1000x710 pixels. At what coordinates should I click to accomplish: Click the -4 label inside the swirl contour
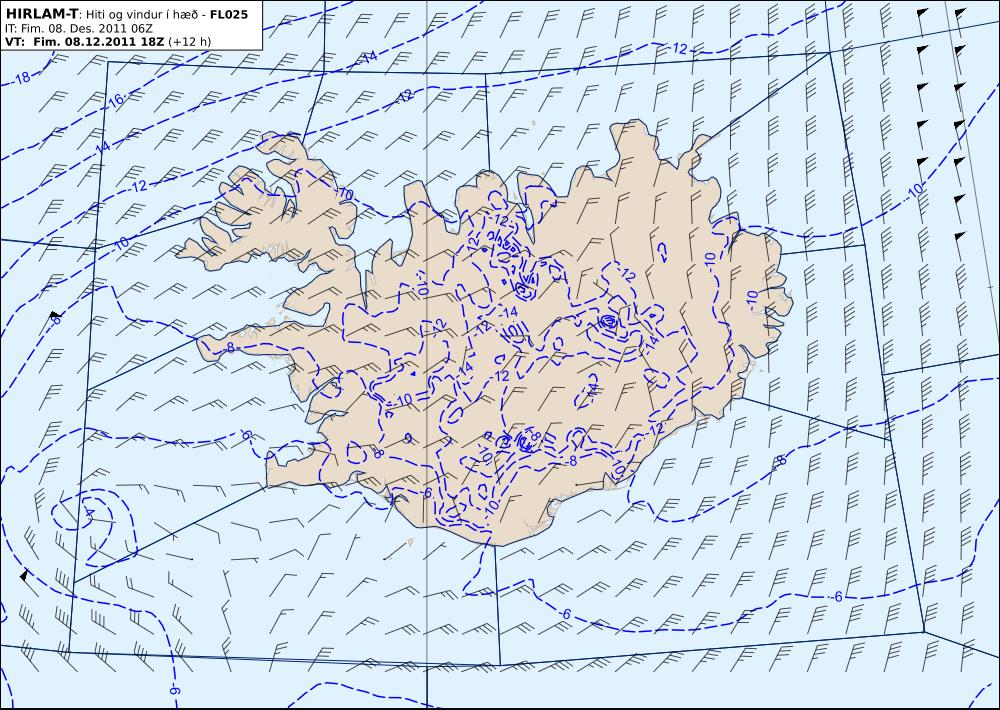(x=89, y=513)
